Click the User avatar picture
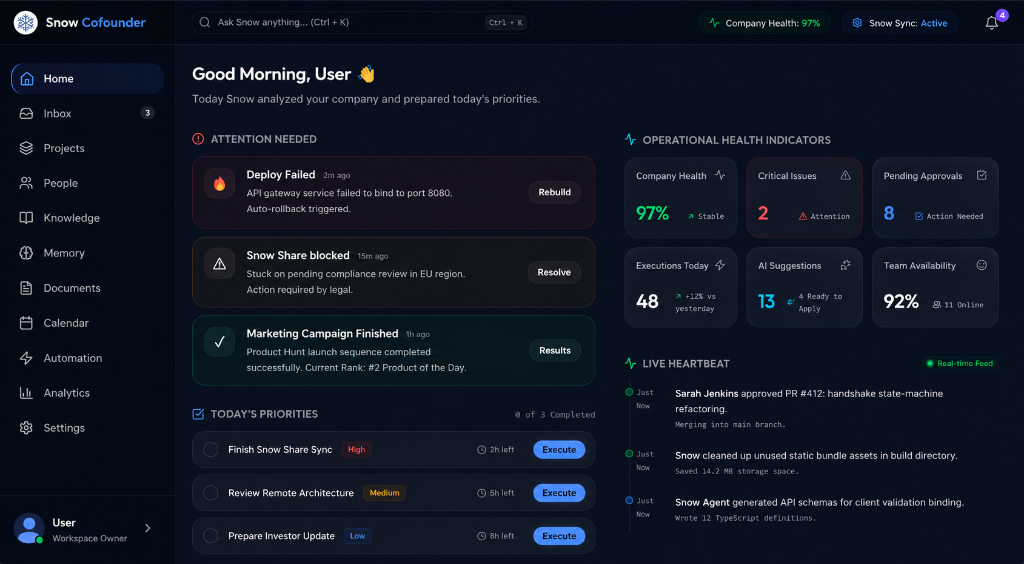The height and width of the screenshot is (564, 1024). pyautogui.click(x=29, y=529)
